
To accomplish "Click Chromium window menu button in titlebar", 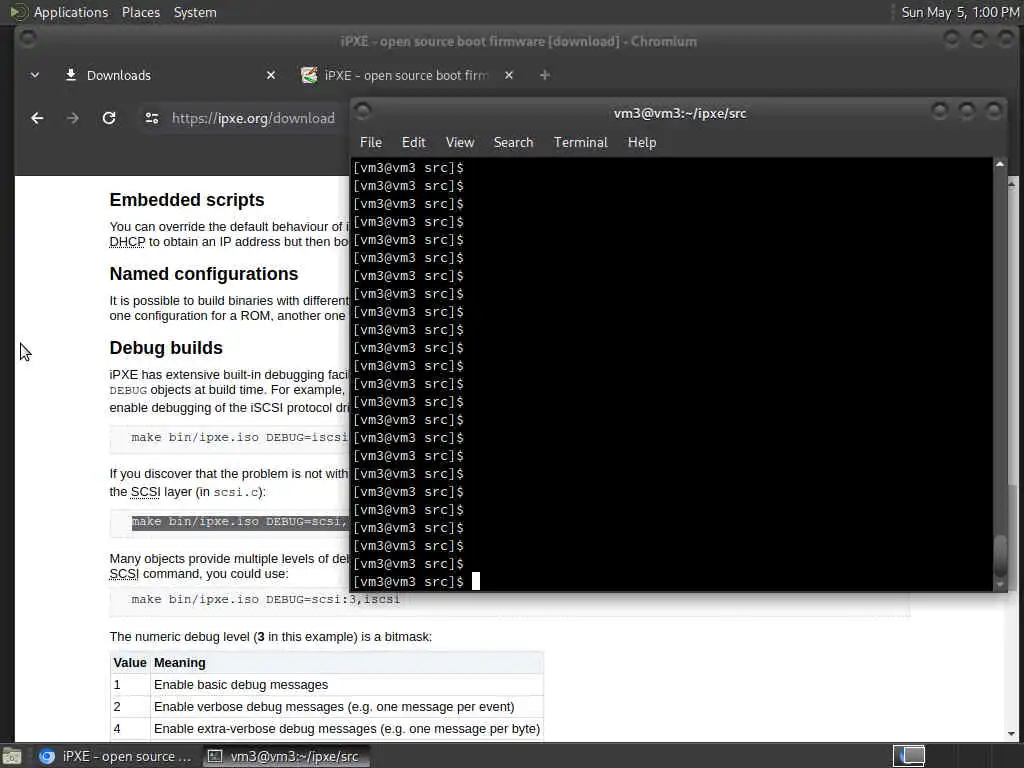I will [27, 39].
